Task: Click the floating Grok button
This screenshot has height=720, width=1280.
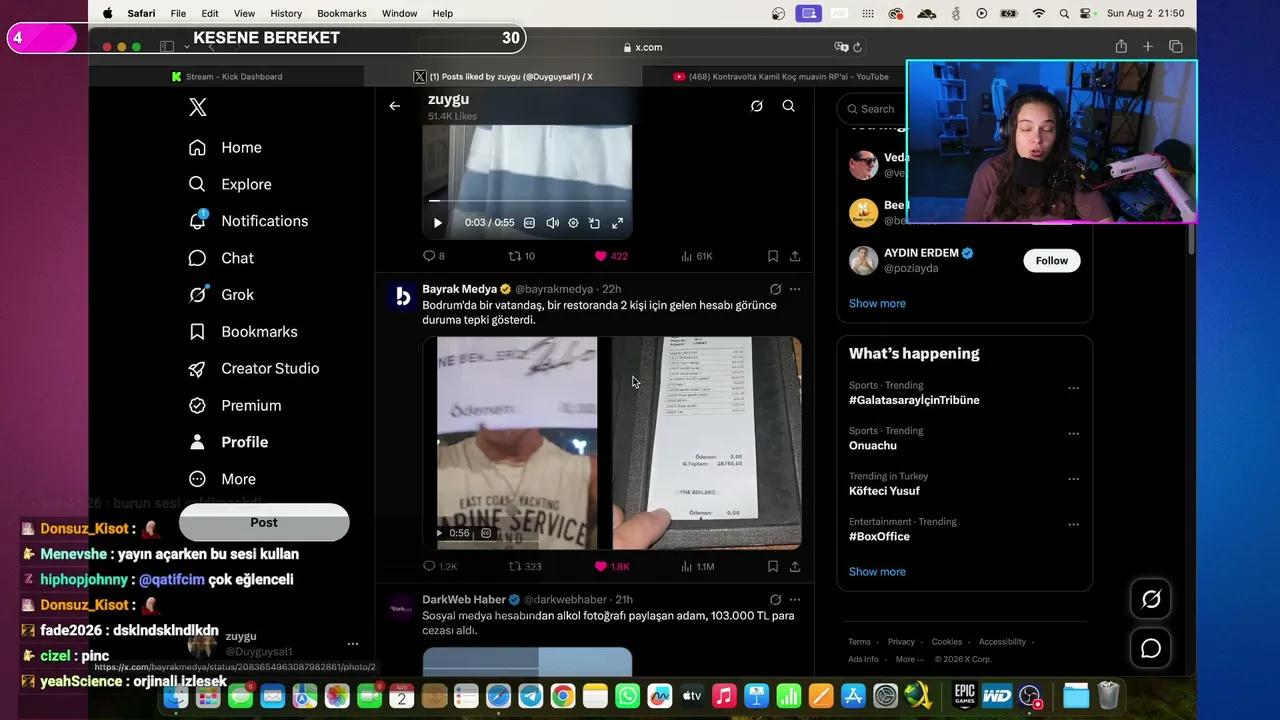Action: [x=1151, y=599]
